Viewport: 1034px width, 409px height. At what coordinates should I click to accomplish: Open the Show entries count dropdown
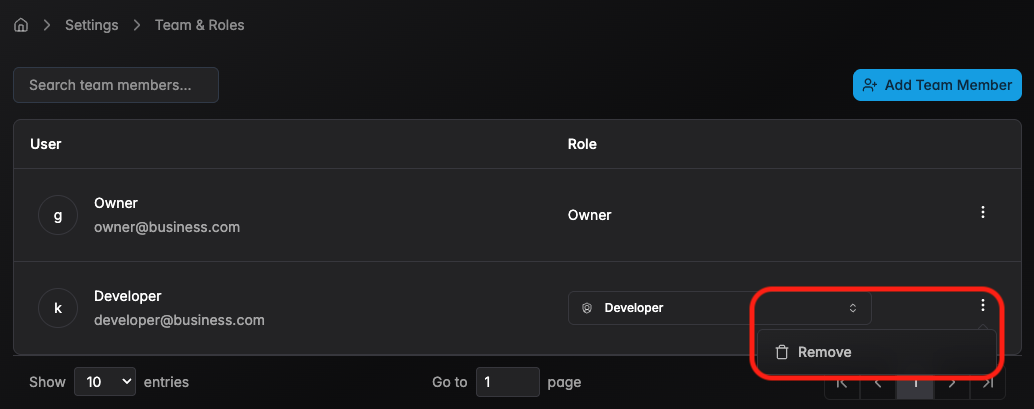(x=105, y=381)
